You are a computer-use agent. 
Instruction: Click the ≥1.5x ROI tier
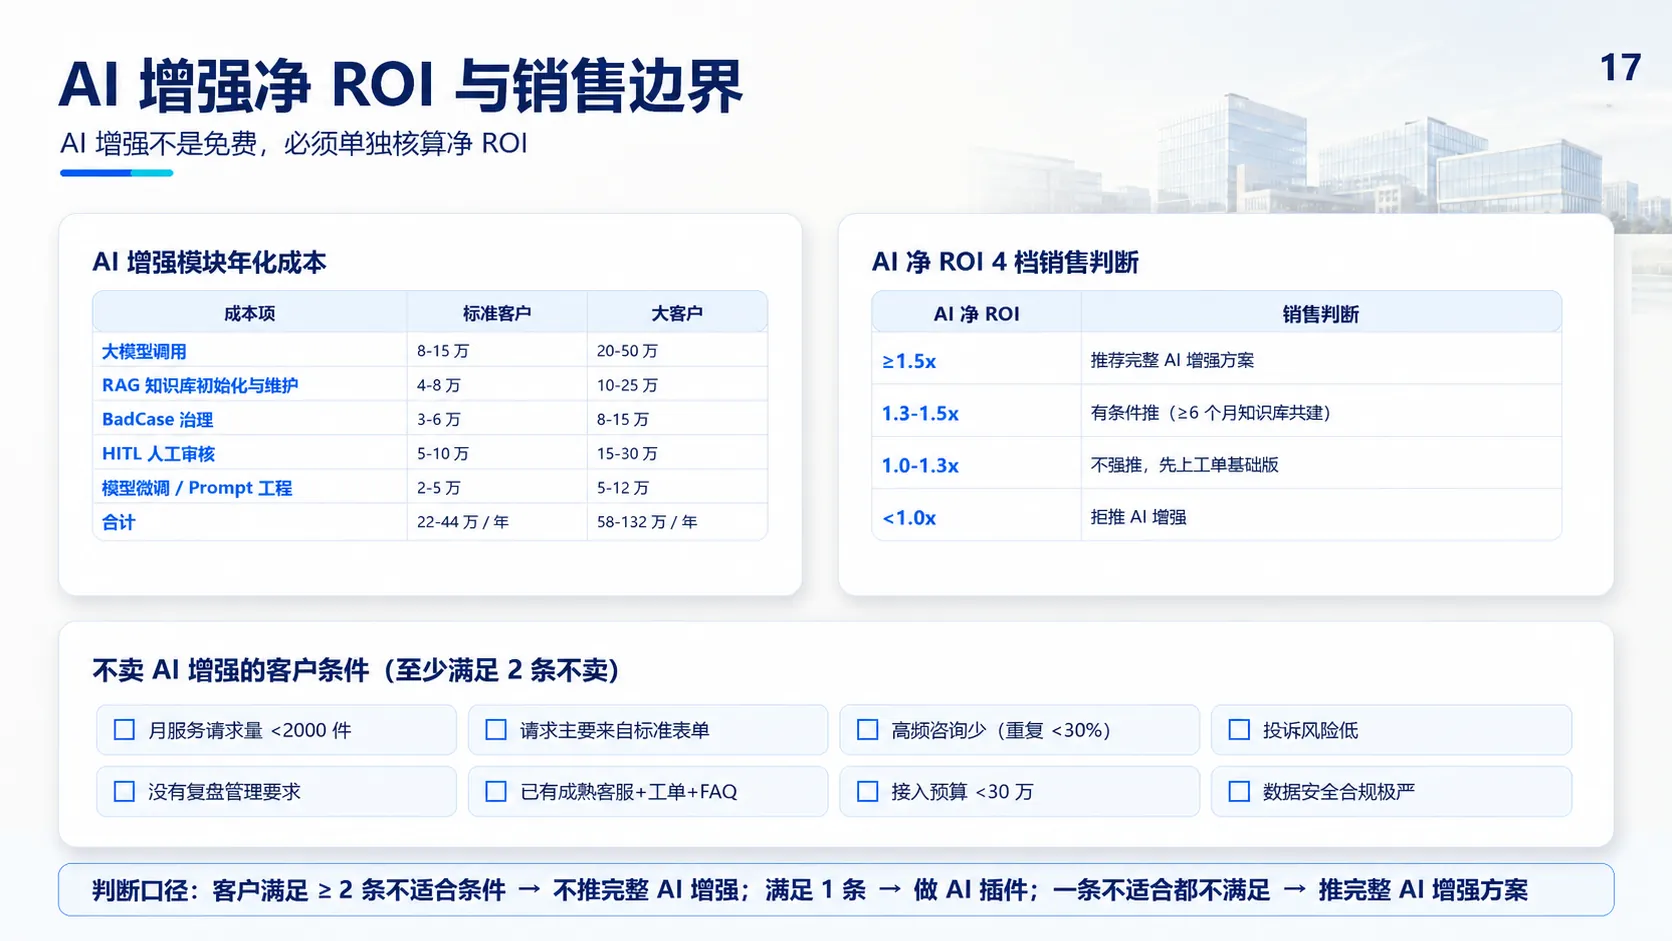pyautogui.click(x=909, y=361)
